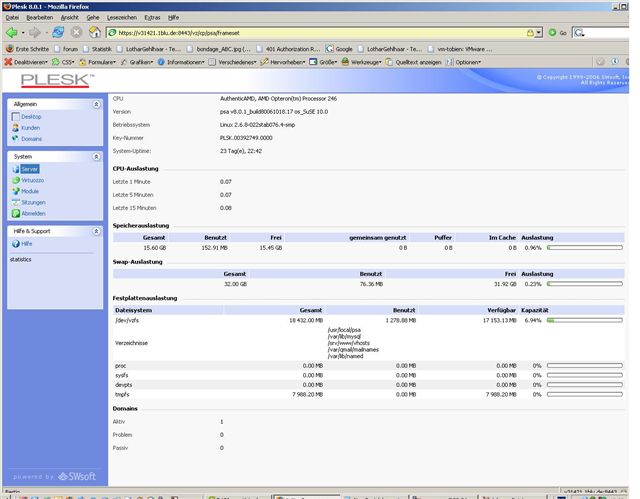This screenshot has width=640, height=499.
Task: Open the Gehe menu
Action: pyautogui.click(x=93, y=18)
